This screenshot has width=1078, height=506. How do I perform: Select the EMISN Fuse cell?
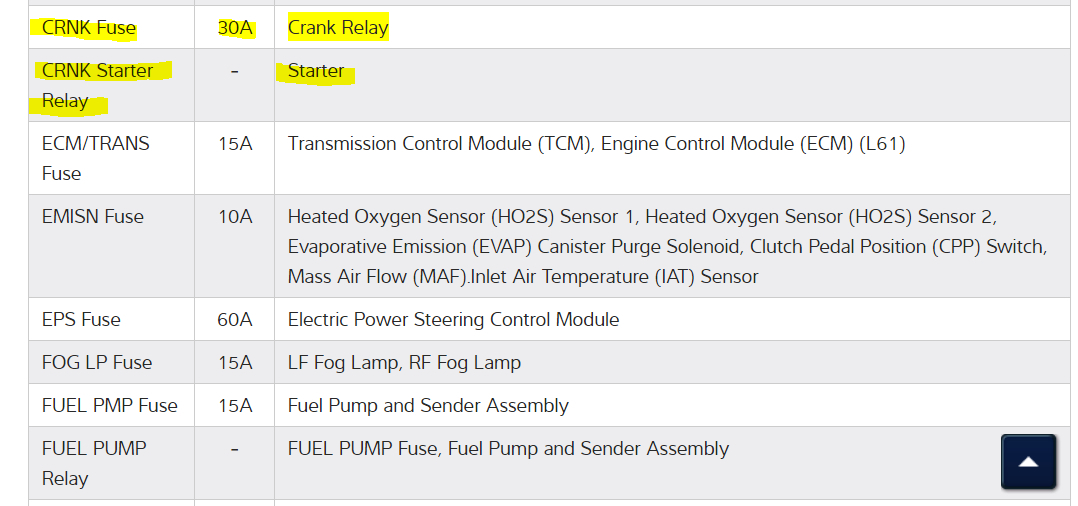[x=93, y=216]
